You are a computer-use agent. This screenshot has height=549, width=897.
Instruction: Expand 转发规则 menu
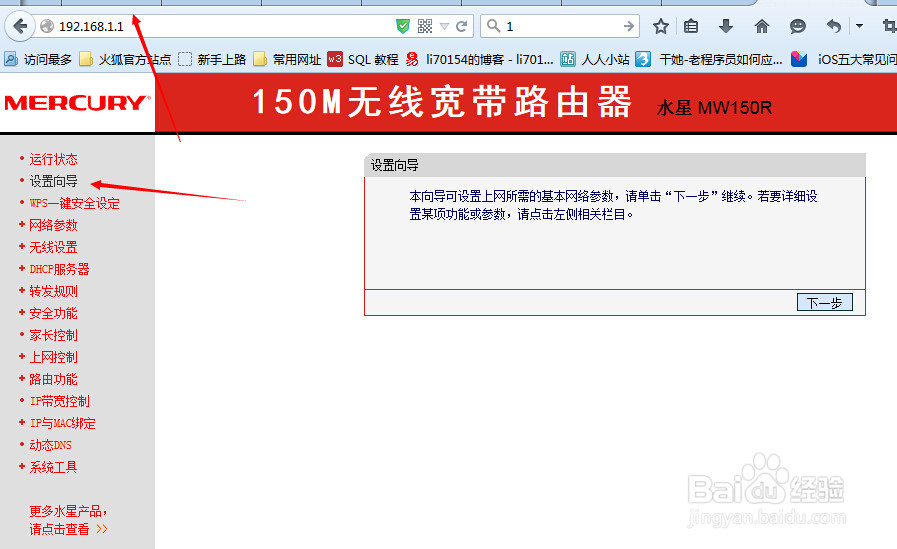[x=53, y=291]
